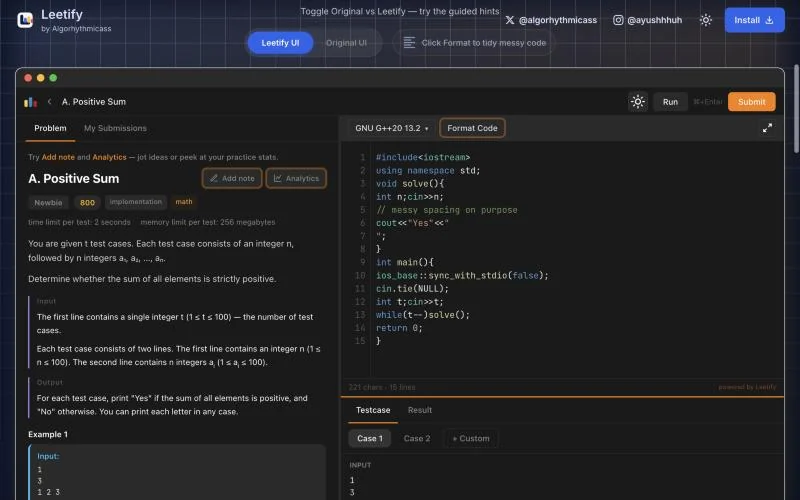Open the Problem tab
The height and width of the screenshot is (500, 800).
50,128
